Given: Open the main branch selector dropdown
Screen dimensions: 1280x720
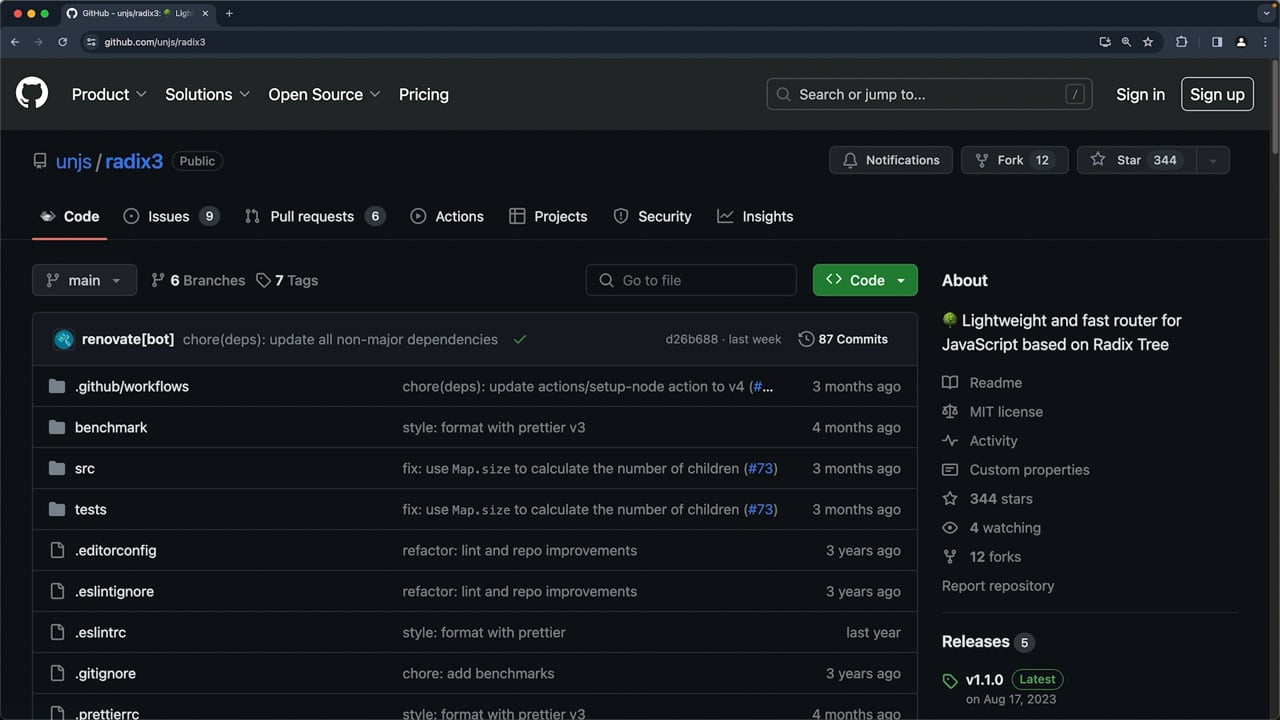Looking at the screenshot, I should (x=84, y=280).
